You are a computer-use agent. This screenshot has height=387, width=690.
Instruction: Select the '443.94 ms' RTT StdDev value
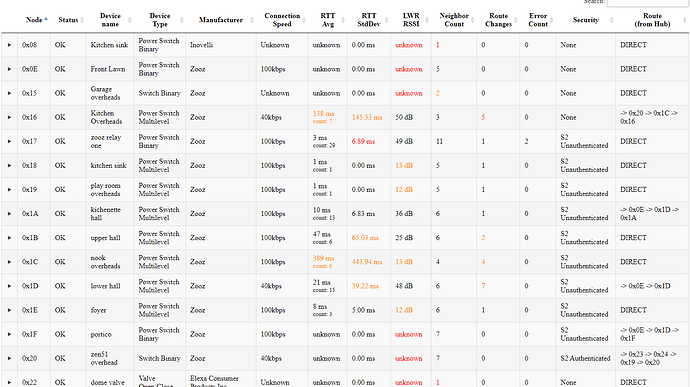[367, 262]
